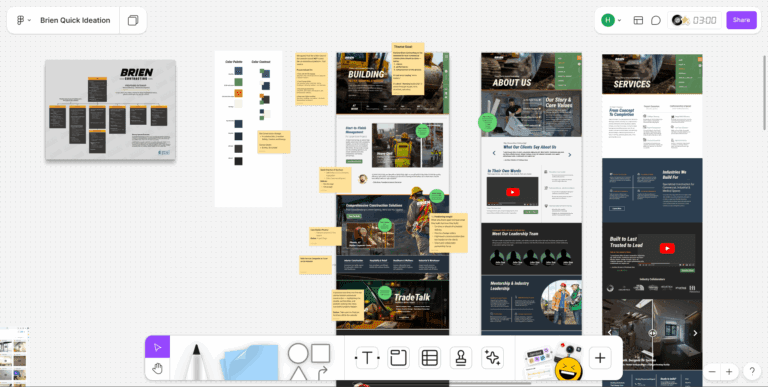Image resolution: width=768 pixels, height=387 pixels.
Task: Open the stickers and widgets tray
Action: tap(552, 362)
